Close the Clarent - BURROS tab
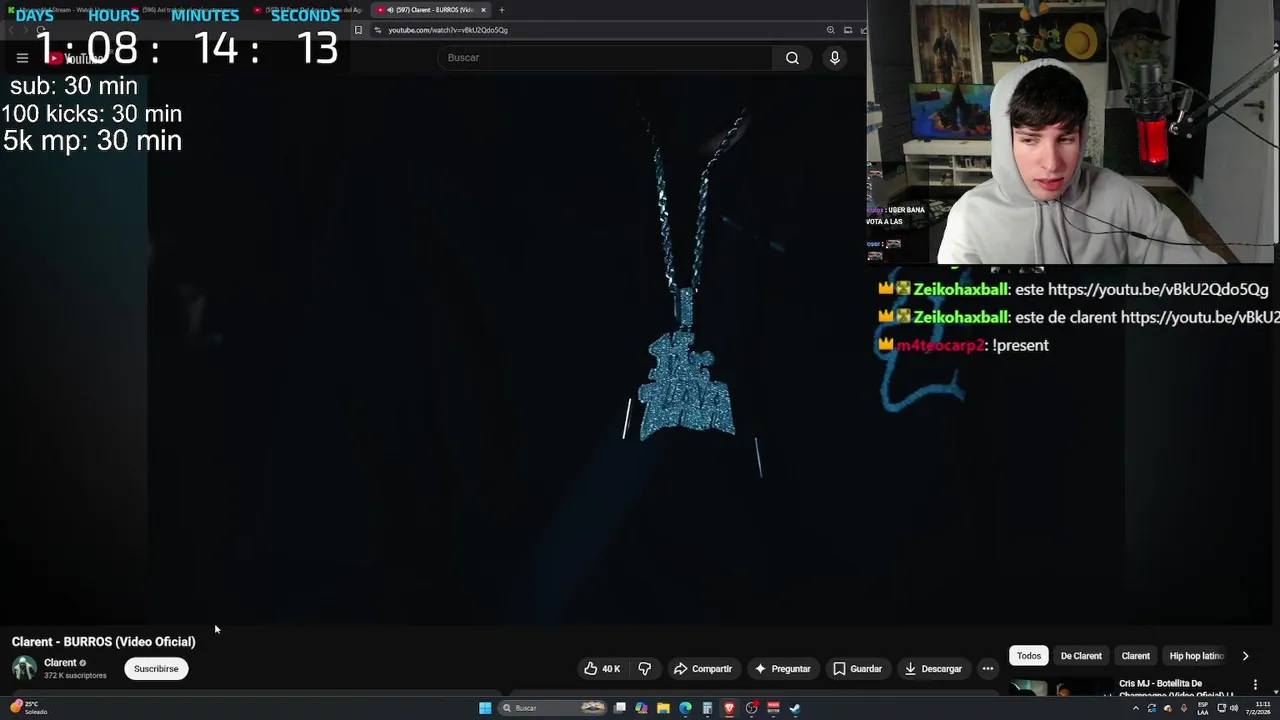The image size is (1280, 720). pos(483,10)
